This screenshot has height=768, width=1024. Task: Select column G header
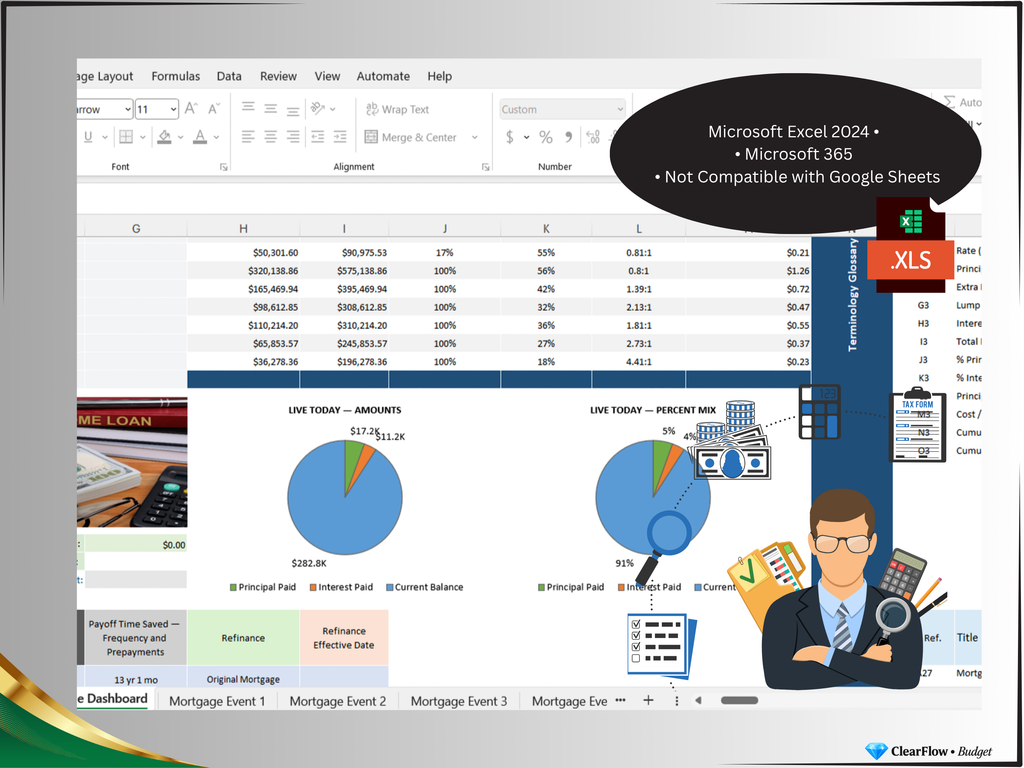(136, 229)
